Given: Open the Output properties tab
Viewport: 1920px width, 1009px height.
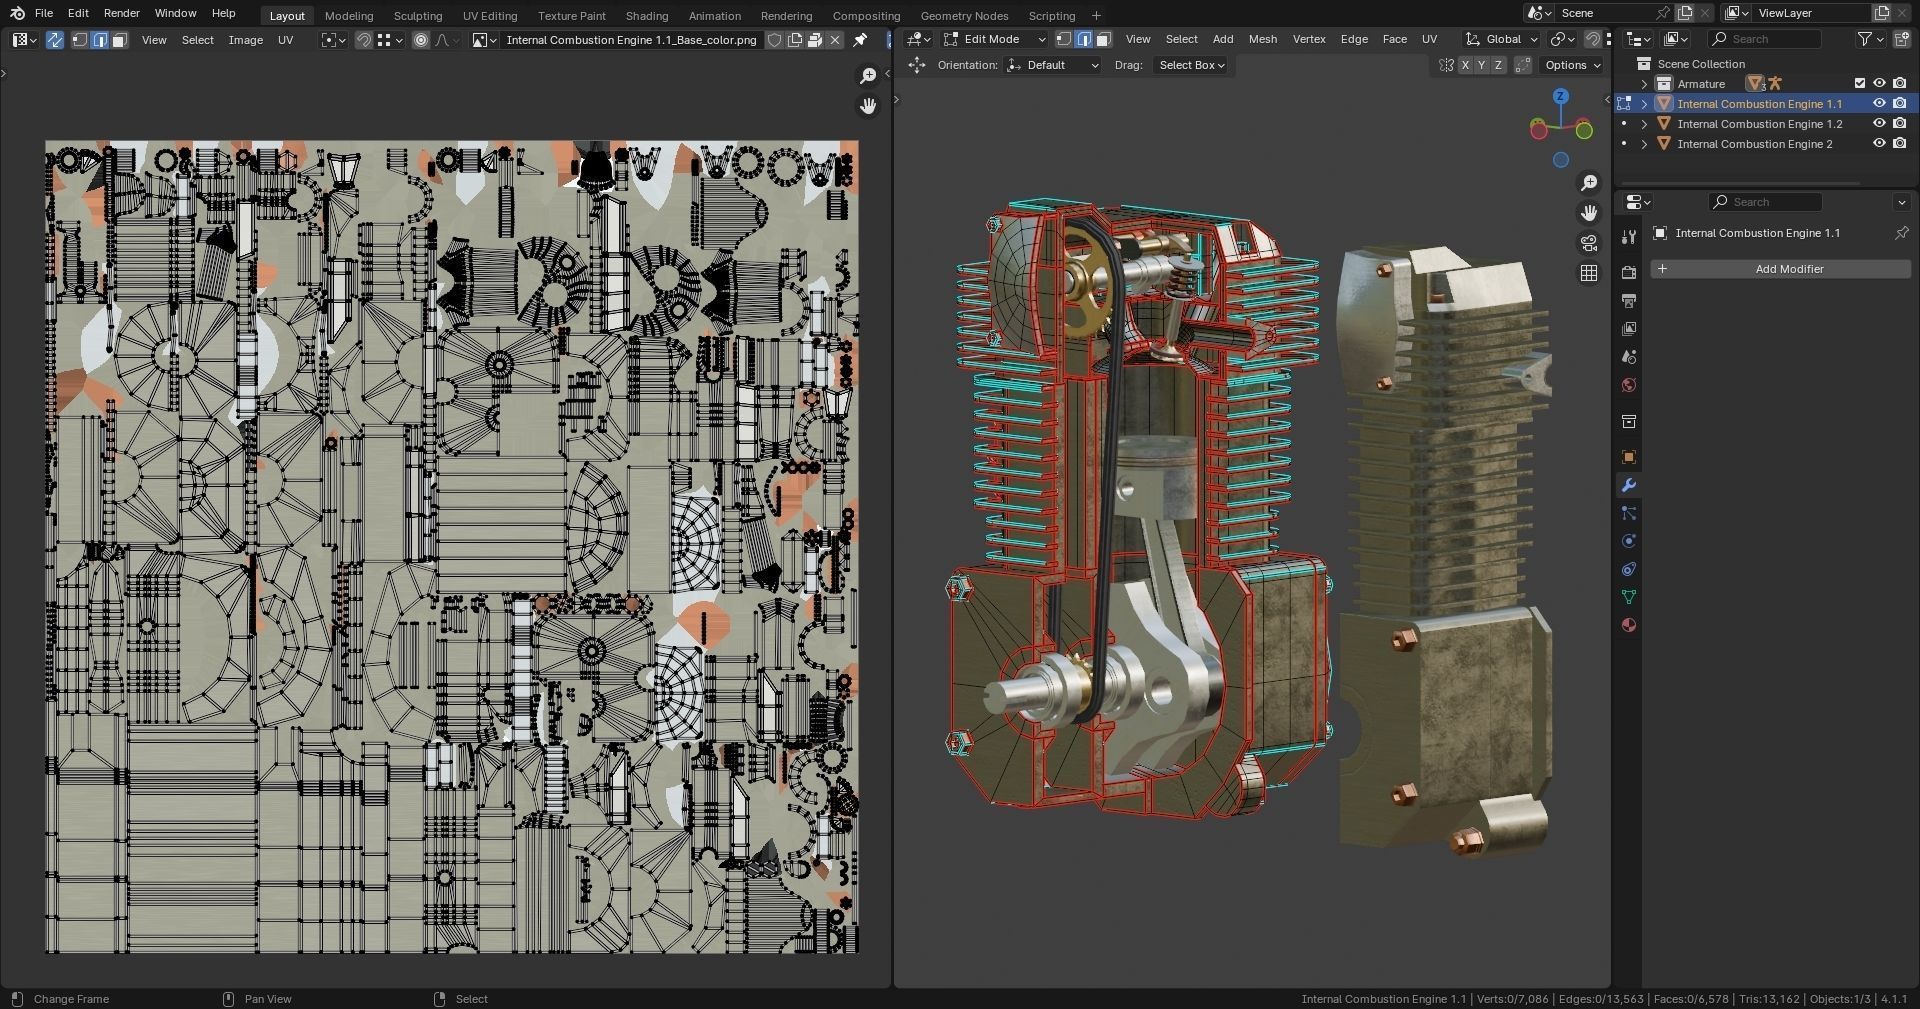Looking at the screenshot, I should (x=1629, y=301).
